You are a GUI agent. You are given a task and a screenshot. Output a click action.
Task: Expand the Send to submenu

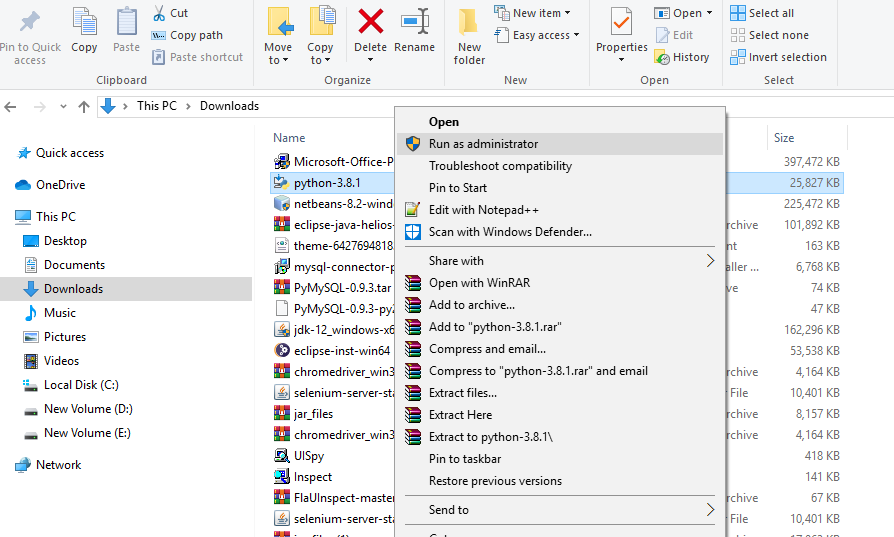559,510
